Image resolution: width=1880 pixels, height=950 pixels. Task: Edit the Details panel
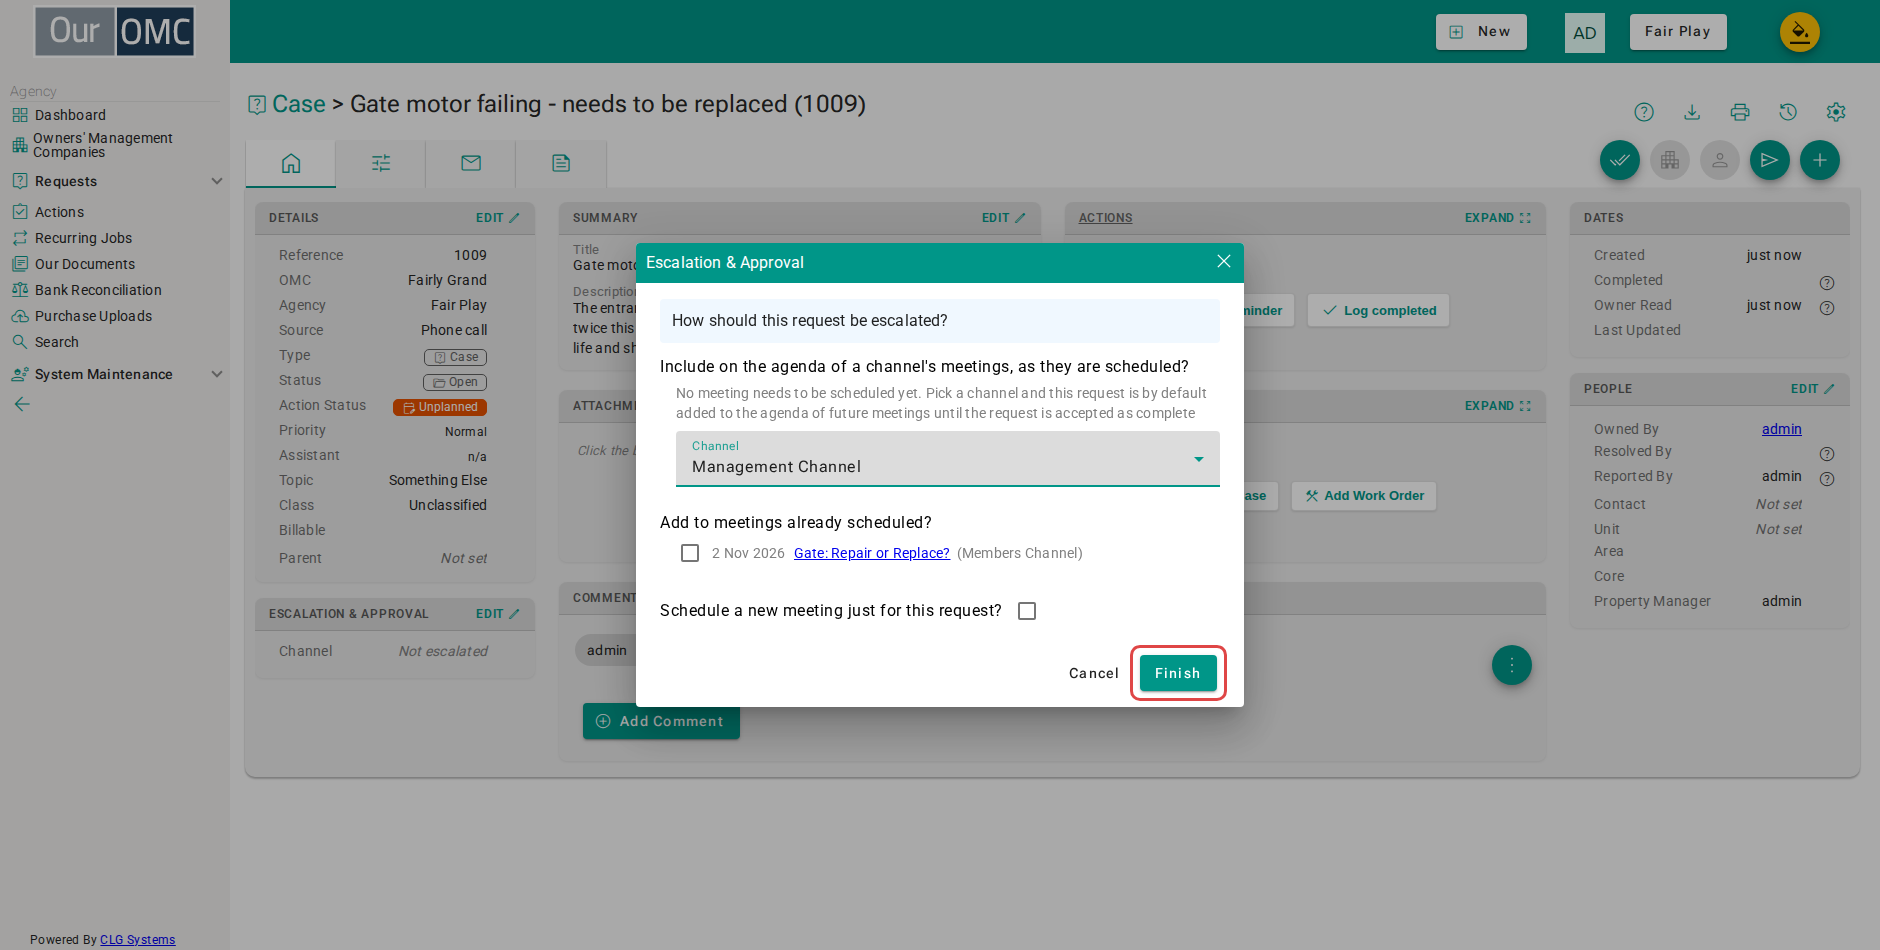pos(498,218)
